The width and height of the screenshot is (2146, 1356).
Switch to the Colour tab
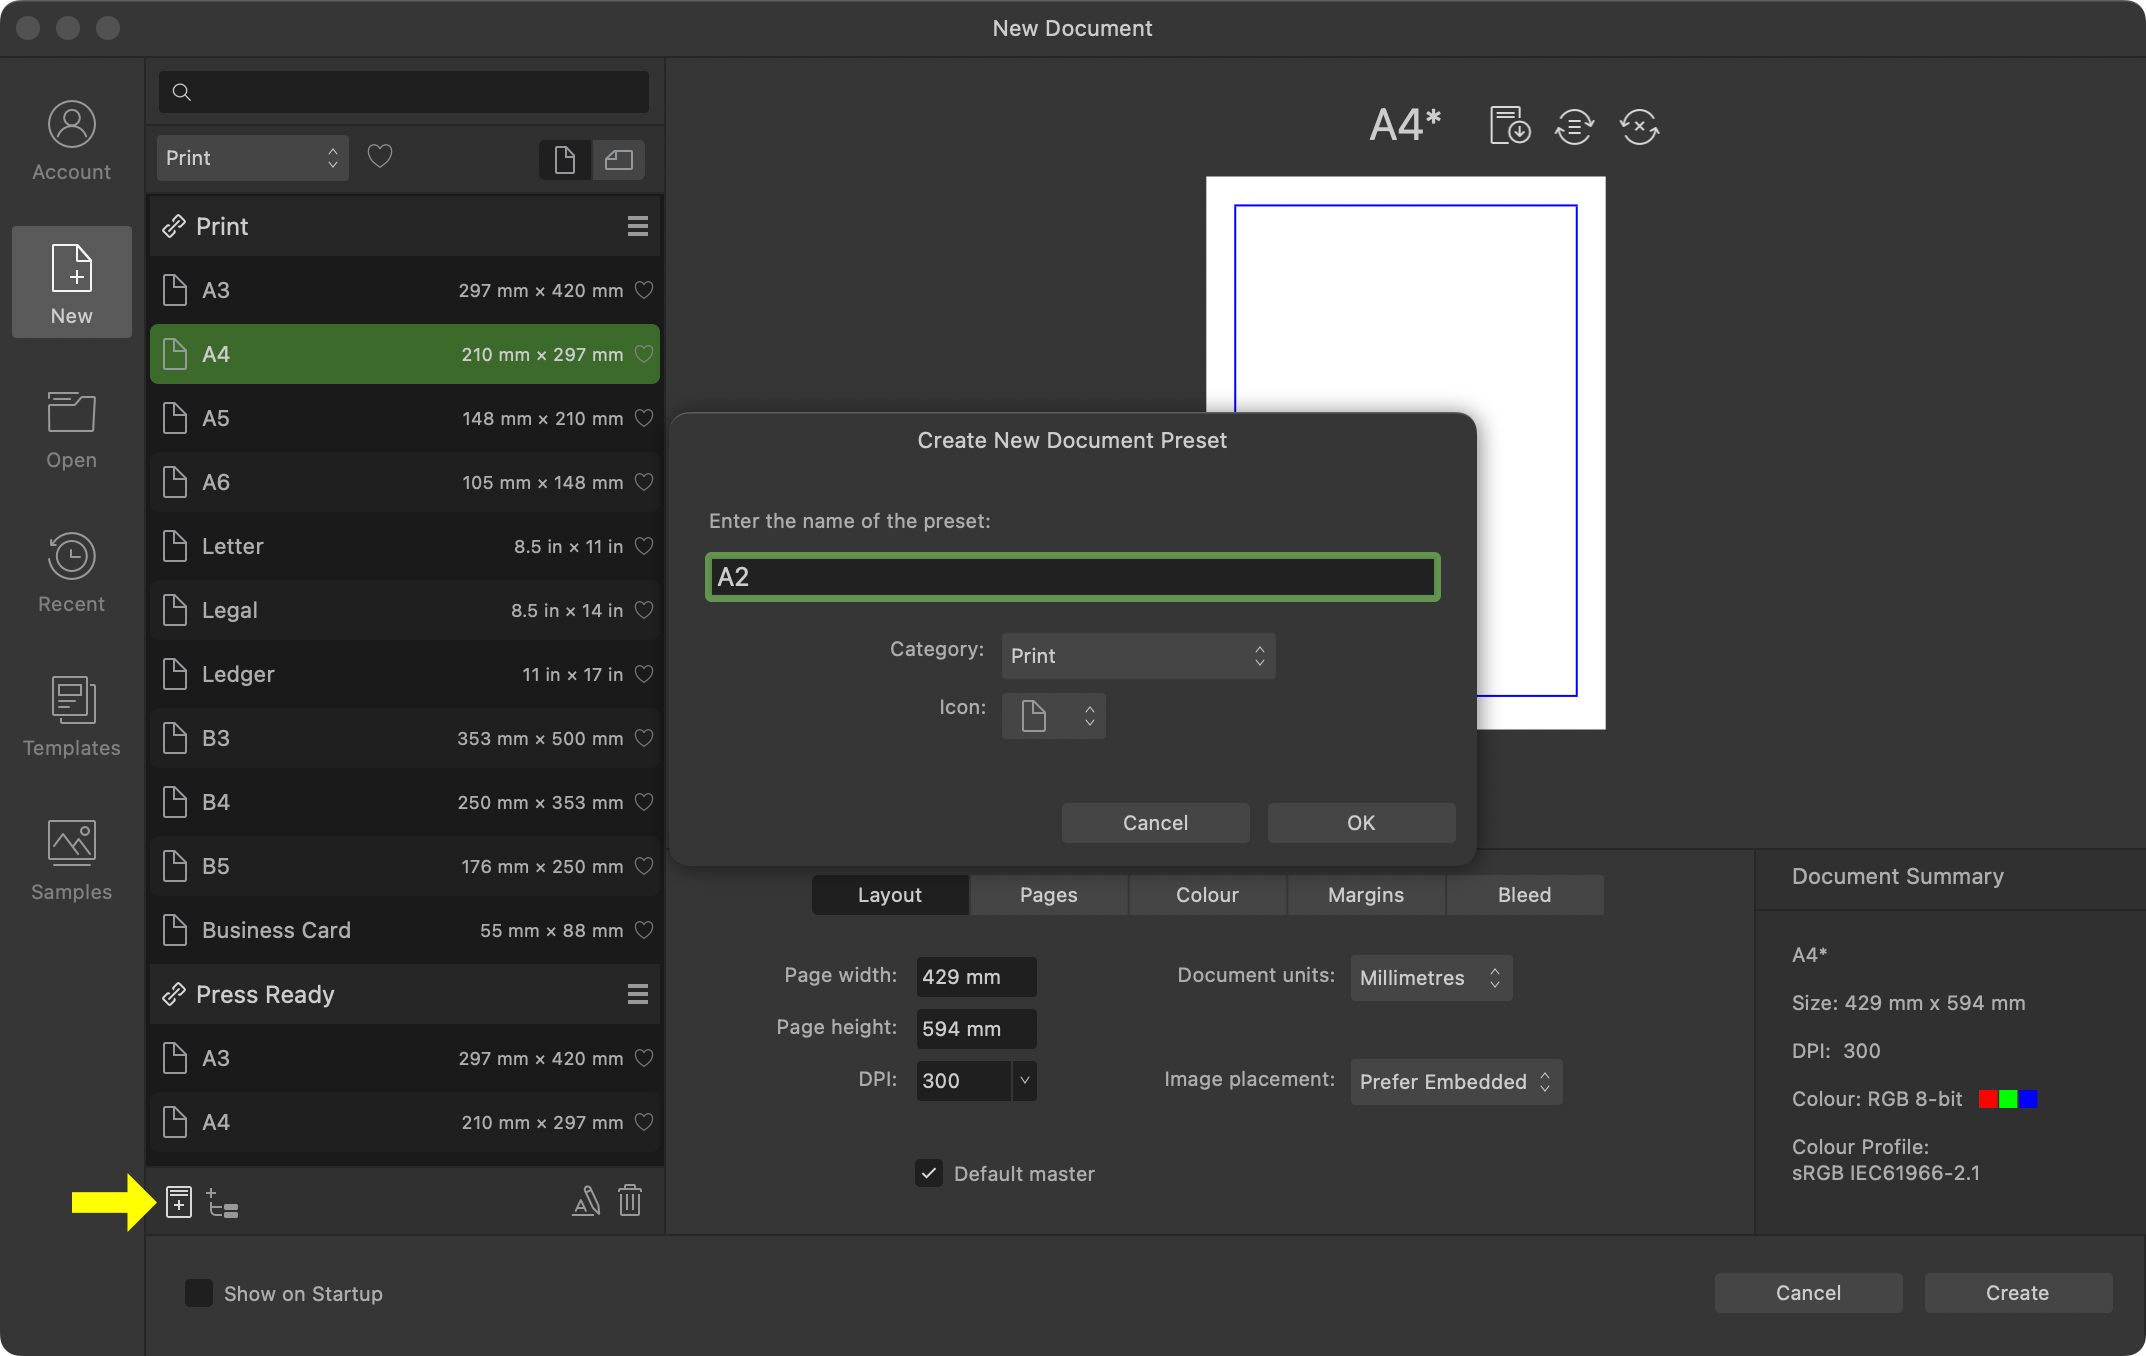pyautogui.click(x=1207, y=895)
